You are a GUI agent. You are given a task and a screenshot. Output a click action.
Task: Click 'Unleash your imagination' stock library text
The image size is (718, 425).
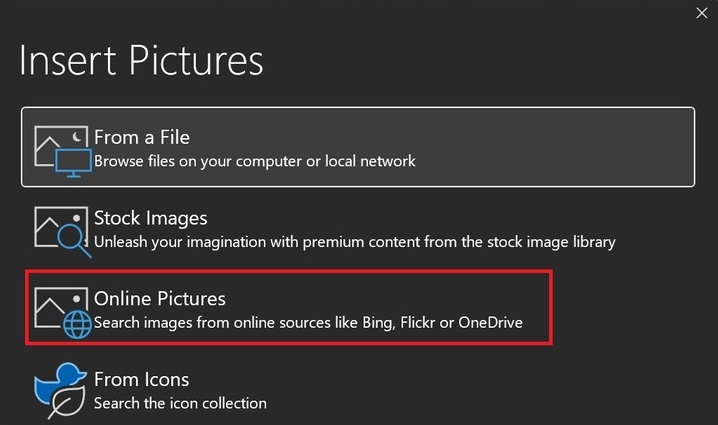(x=354, y=241)
